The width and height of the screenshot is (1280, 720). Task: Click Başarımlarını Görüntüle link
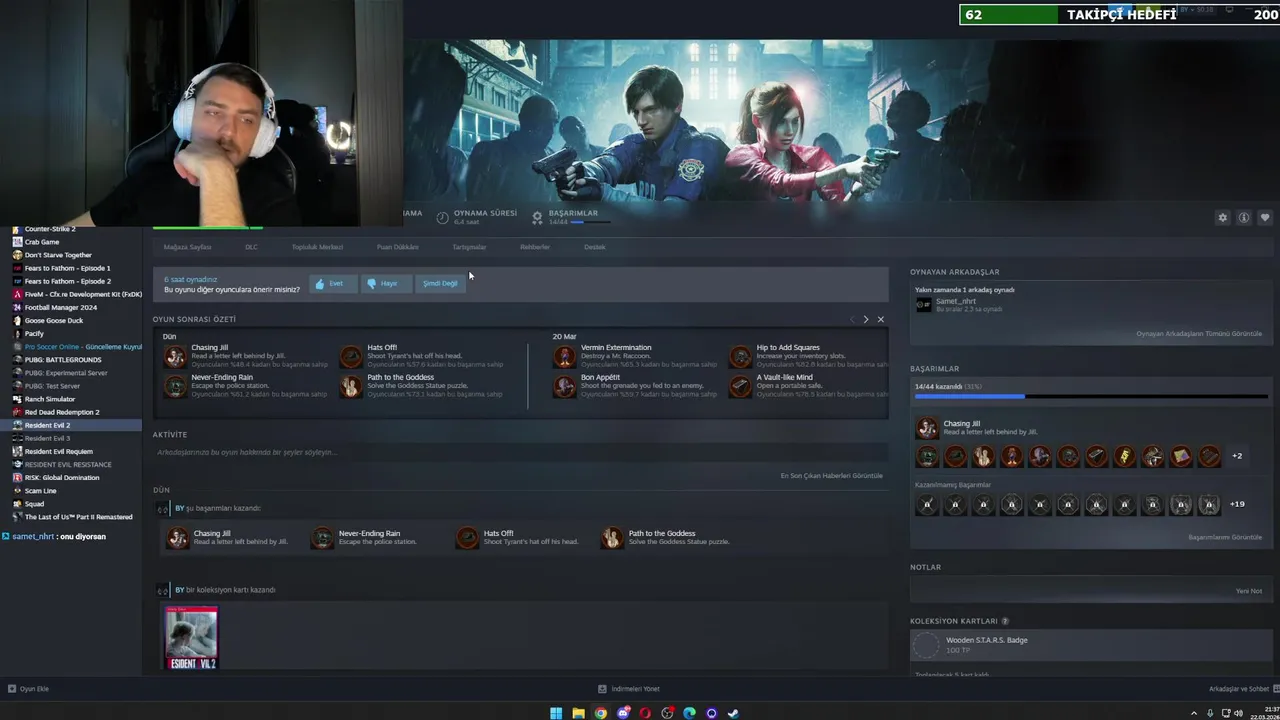click(1225, 537)
